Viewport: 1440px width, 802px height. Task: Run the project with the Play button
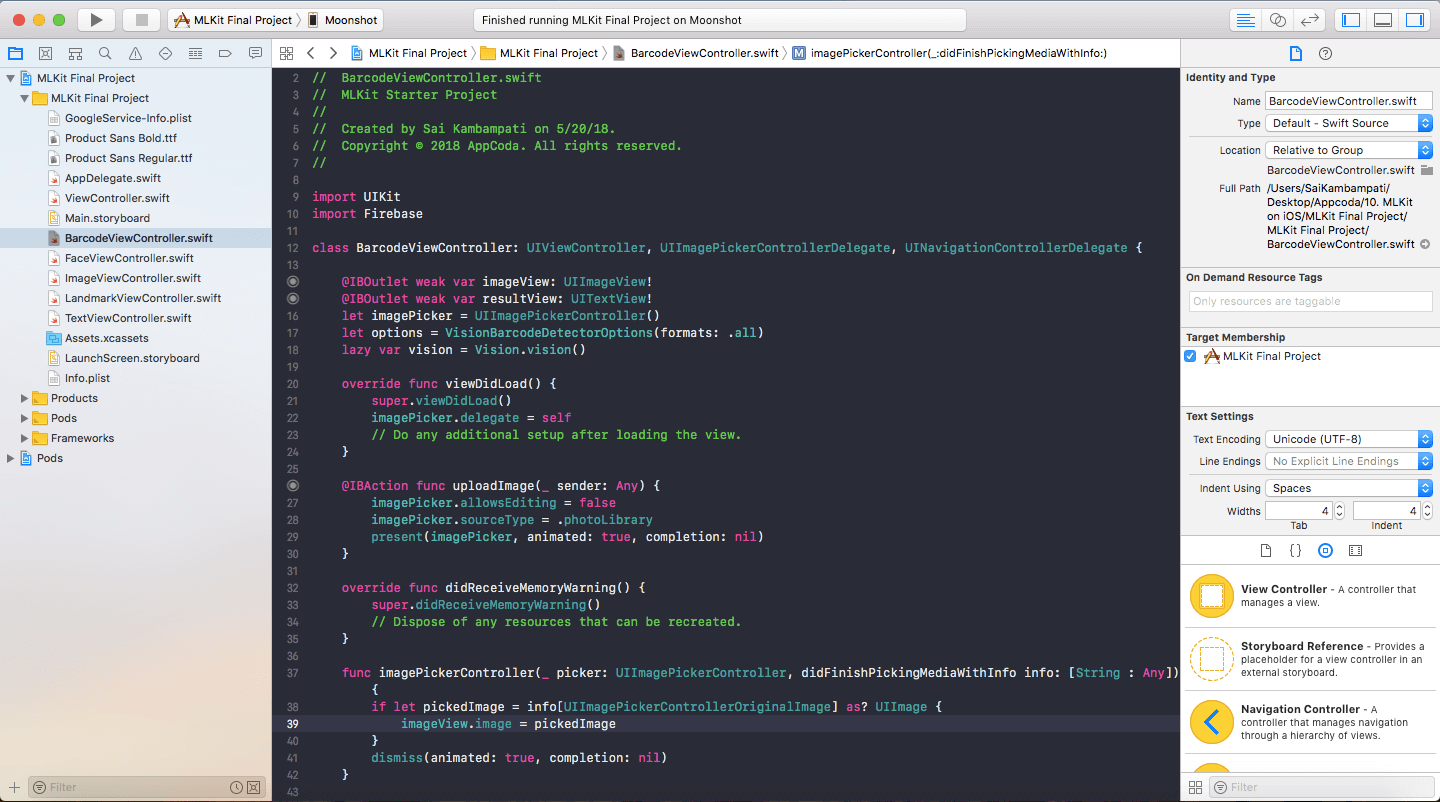point(96,20)
